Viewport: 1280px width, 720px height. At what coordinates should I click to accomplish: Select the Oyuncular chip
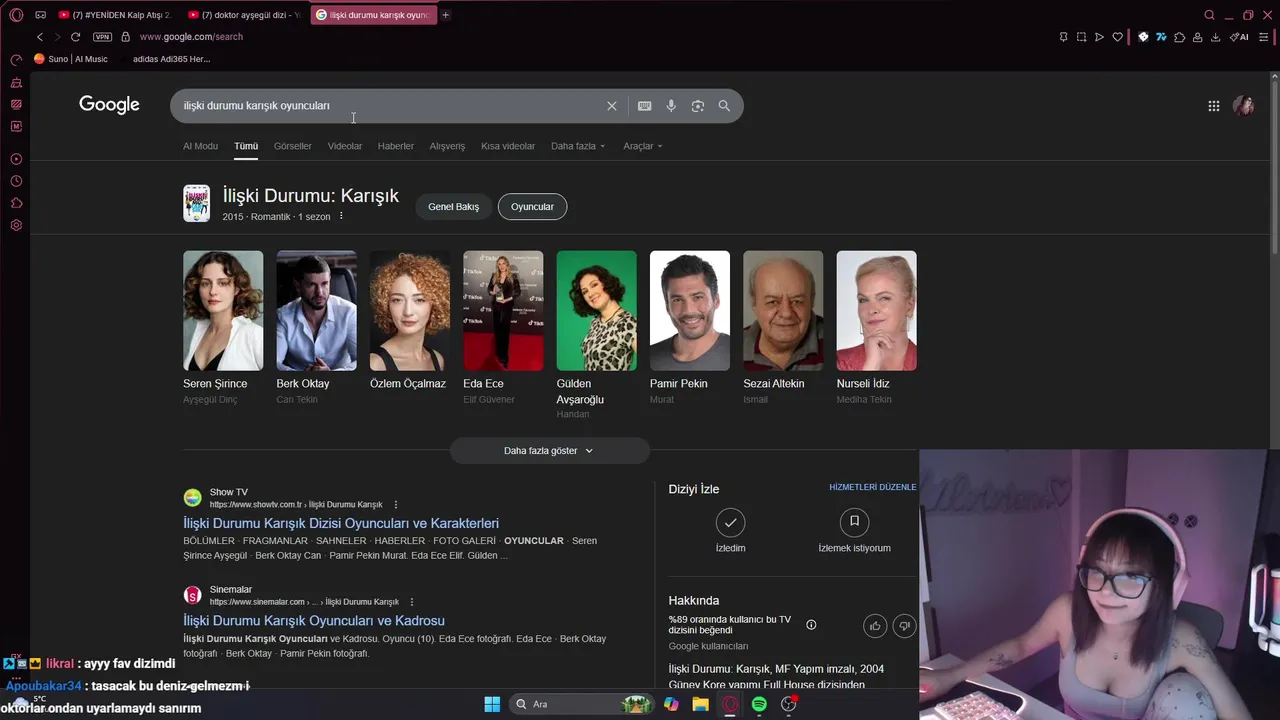coord(532,207)
